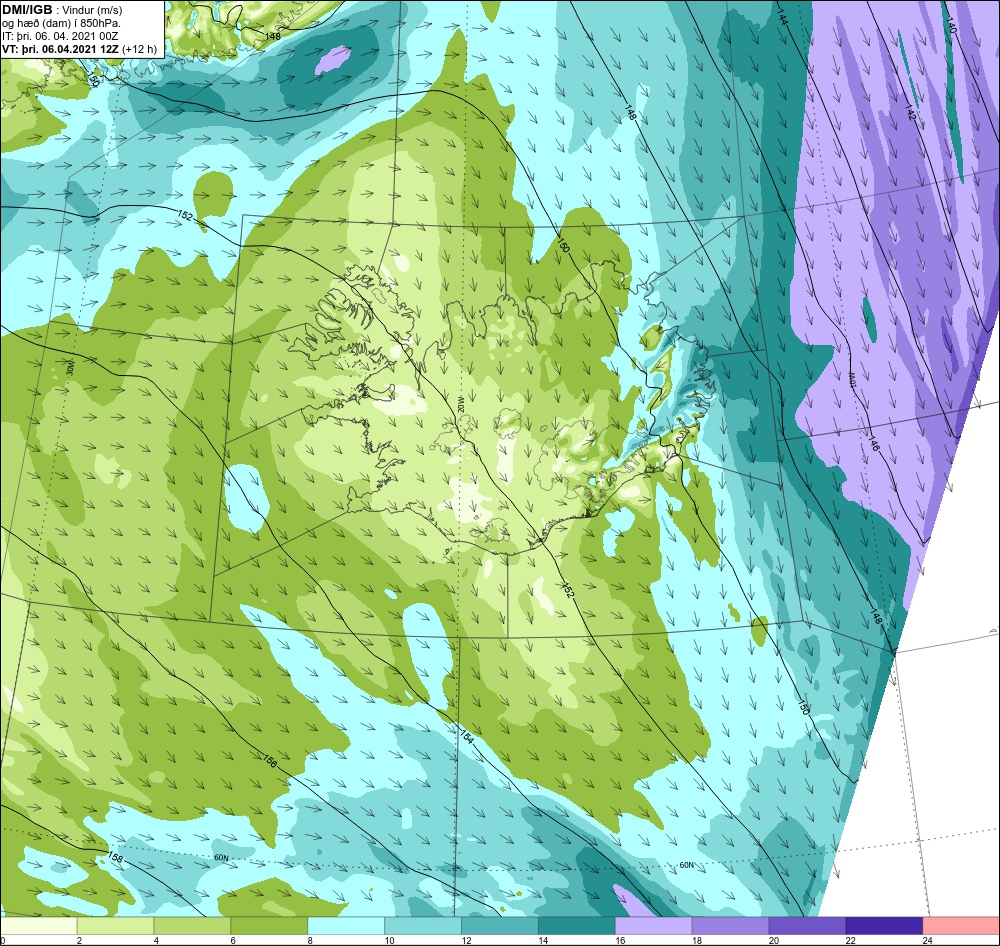
Task: Pick the 4–6 m/s green legend swatch
Action: point(192,926)
